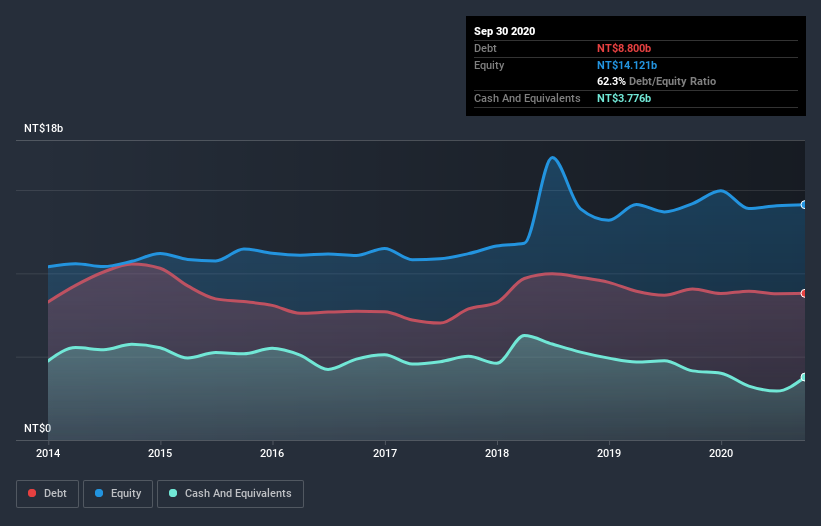
Task: Click the blue Equity endpoint marker
Action: (x=804, y=205)
